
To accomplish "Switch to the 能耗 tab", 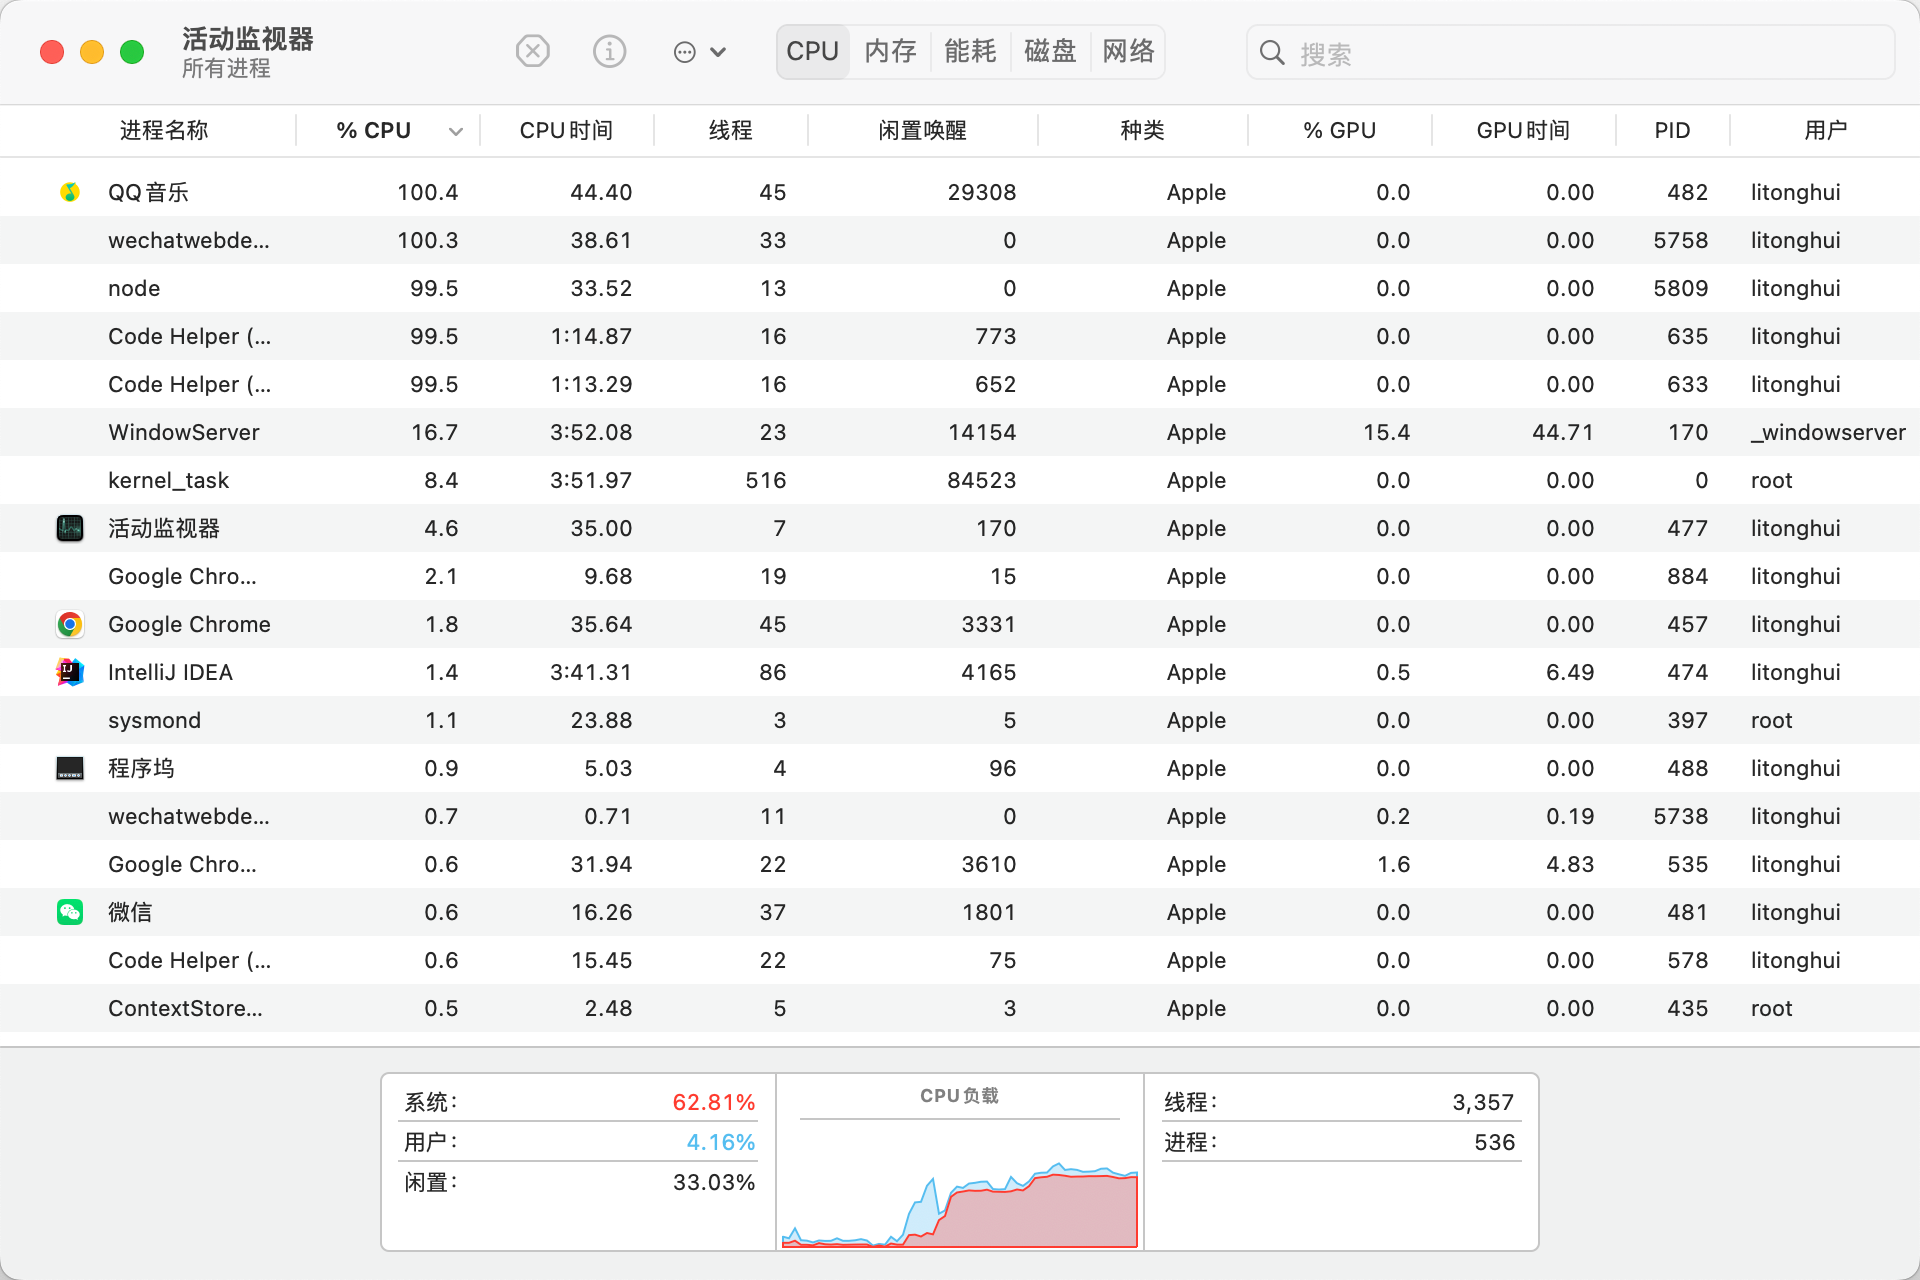I will tap(970, 52).
